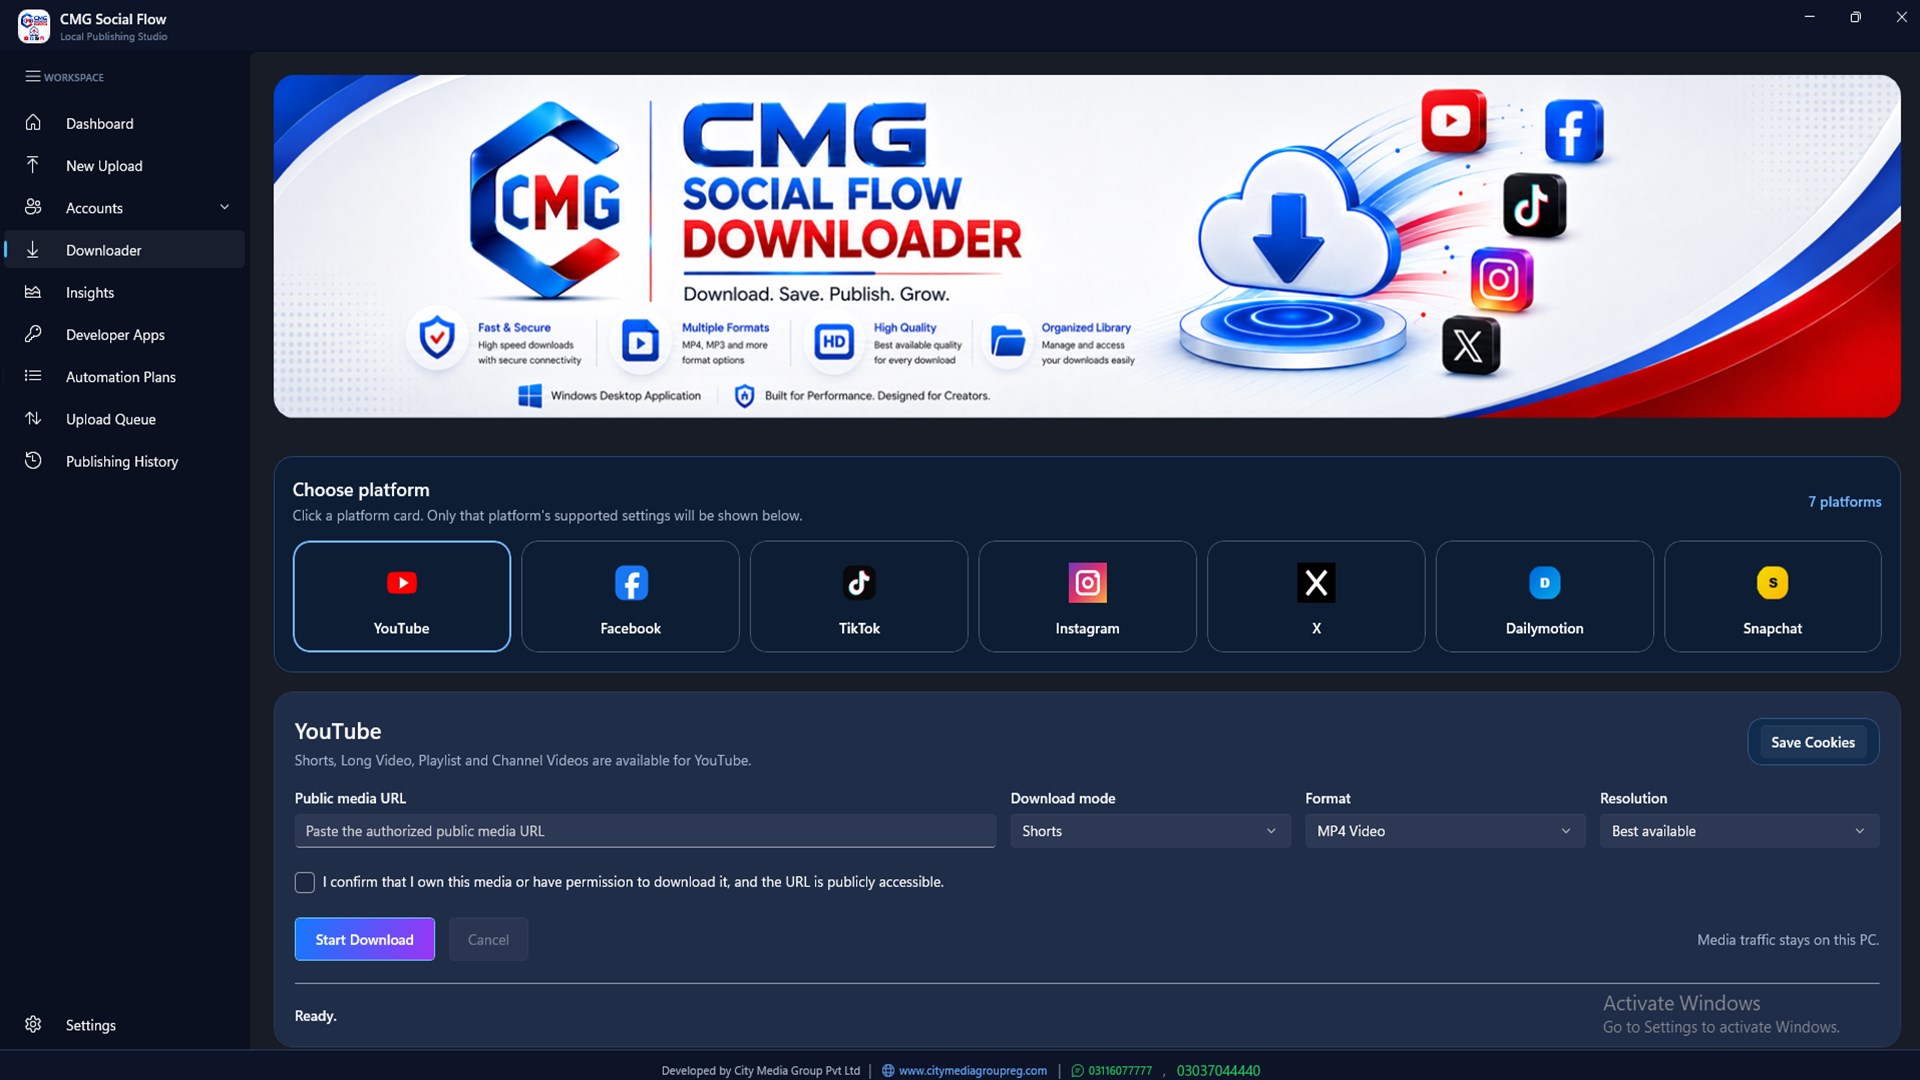Expand the Accounts submenu chevron
Viewport: 1920px width, 1080px height.
(x=224, y=207)
